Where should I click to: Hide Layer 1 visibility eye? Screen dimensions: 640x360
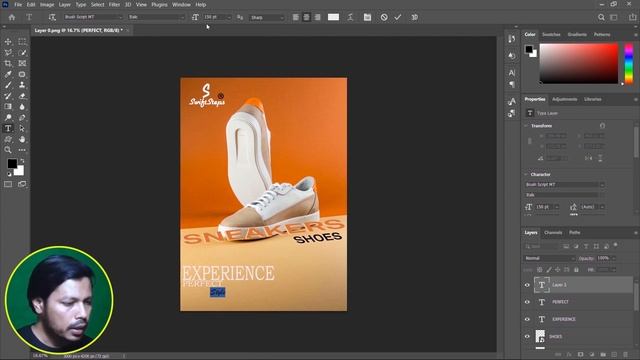(527, 285)
